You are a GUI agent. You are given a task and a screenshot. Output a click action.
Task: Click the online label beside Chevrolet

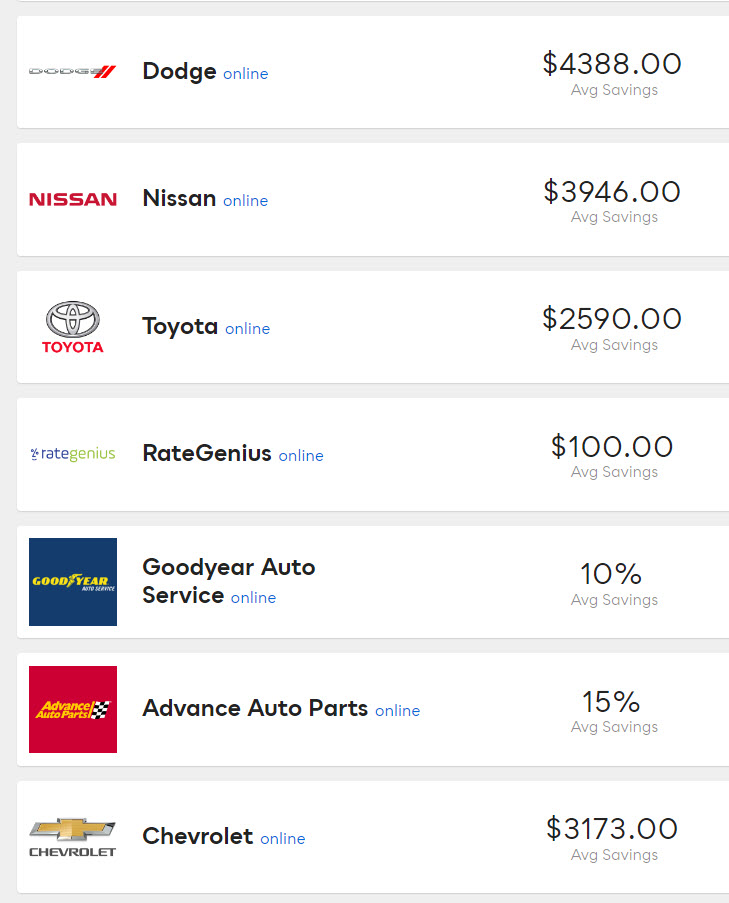coord(283,839)
